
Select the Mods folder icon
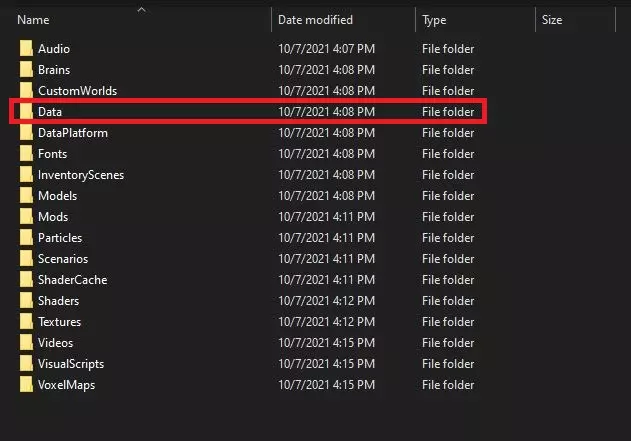click(27, 217)
